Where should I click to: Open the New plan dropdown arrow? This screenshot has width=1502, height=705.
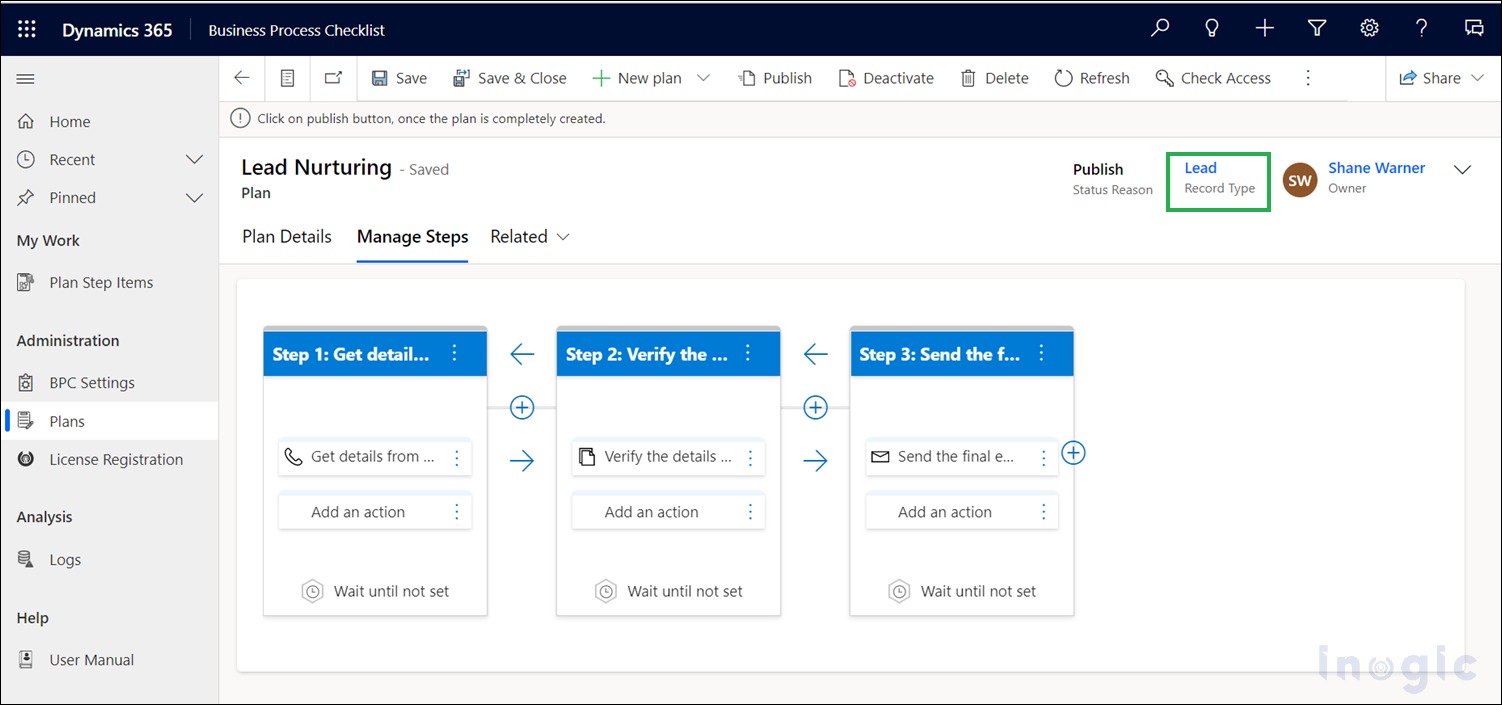(703, 78)
